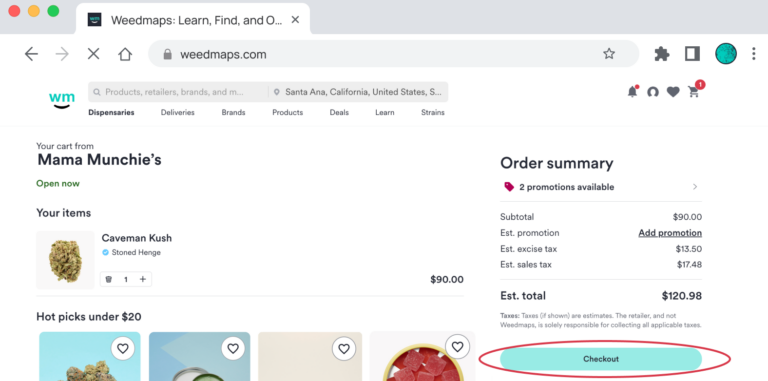This screenshot has height=381, width=768.
Task: Focus the products and retailers search field
Action: pos(178,92)
